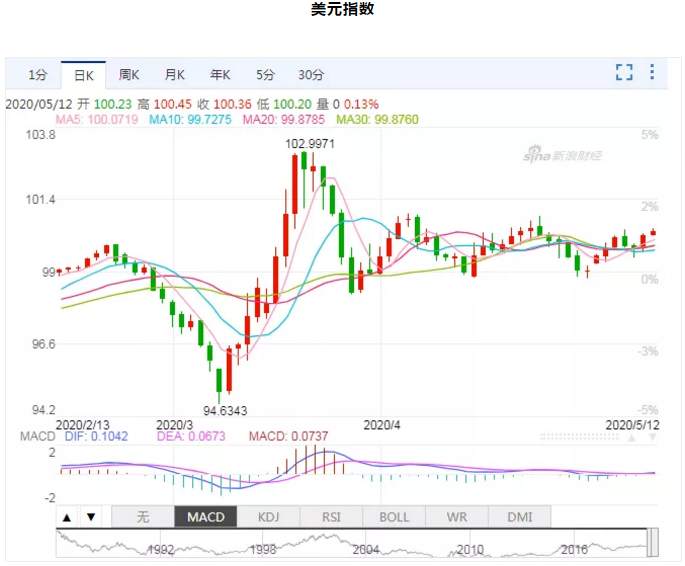Click the MA5: 100.0719 legend

click(97, 119)
